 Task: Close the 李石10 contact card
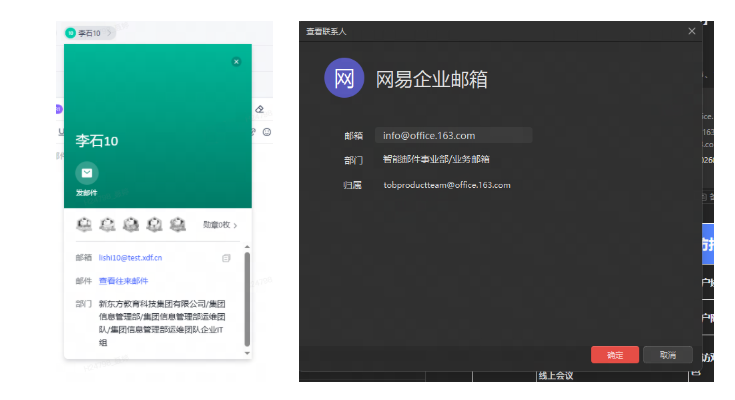[236, 61]
